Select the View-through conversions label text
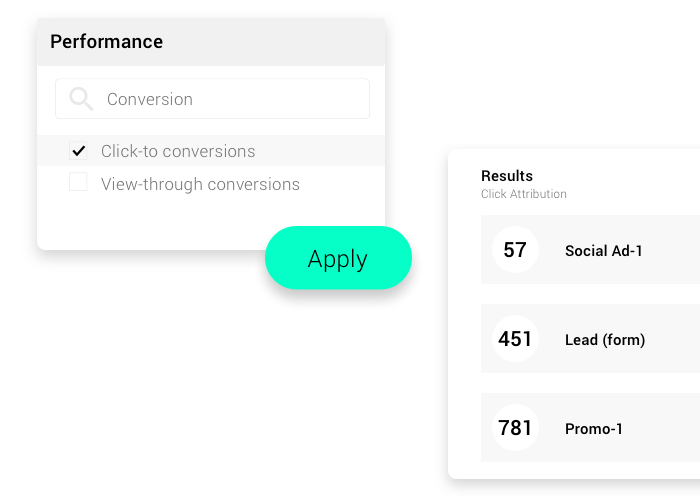The width and height of the screenshot is (700, 500). (200, 184)
